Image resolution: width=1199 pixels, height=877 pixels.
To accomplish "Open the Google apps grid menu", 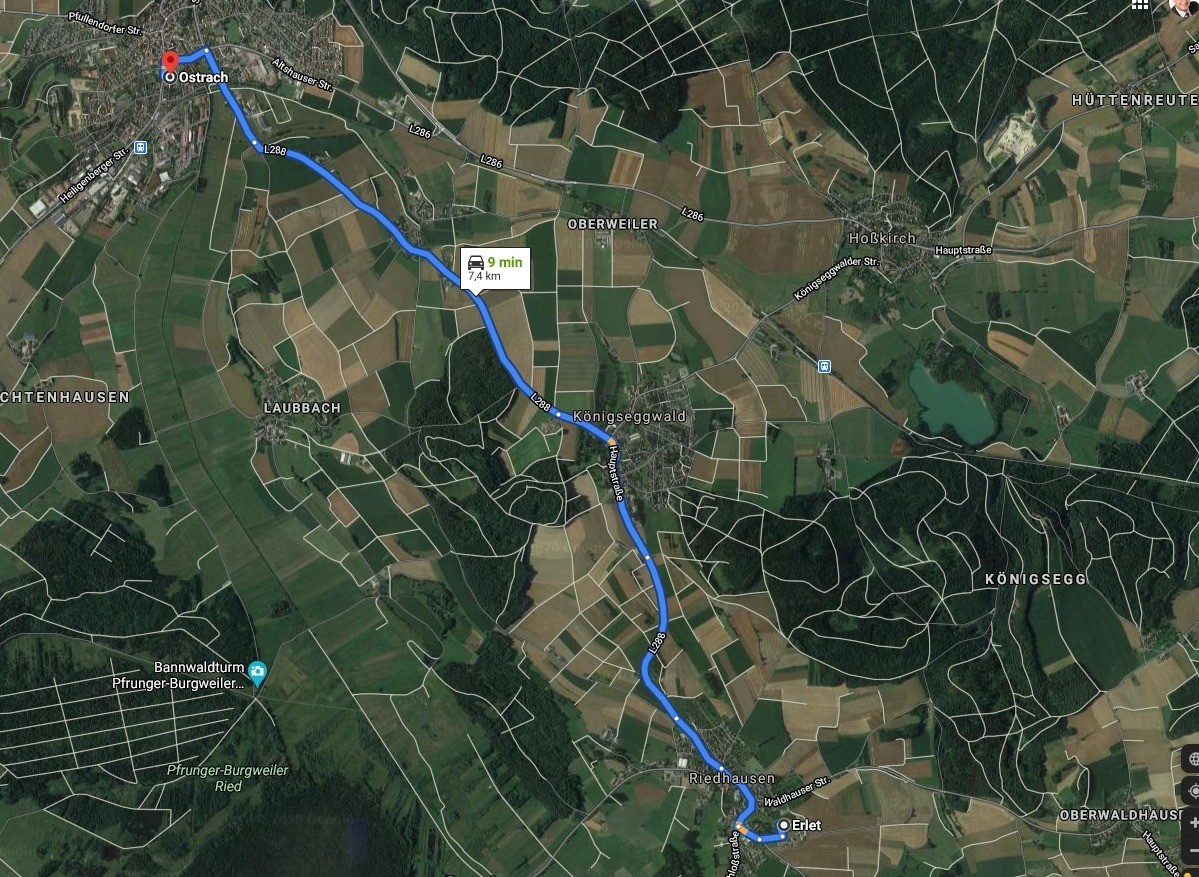I will point(1139,4).
